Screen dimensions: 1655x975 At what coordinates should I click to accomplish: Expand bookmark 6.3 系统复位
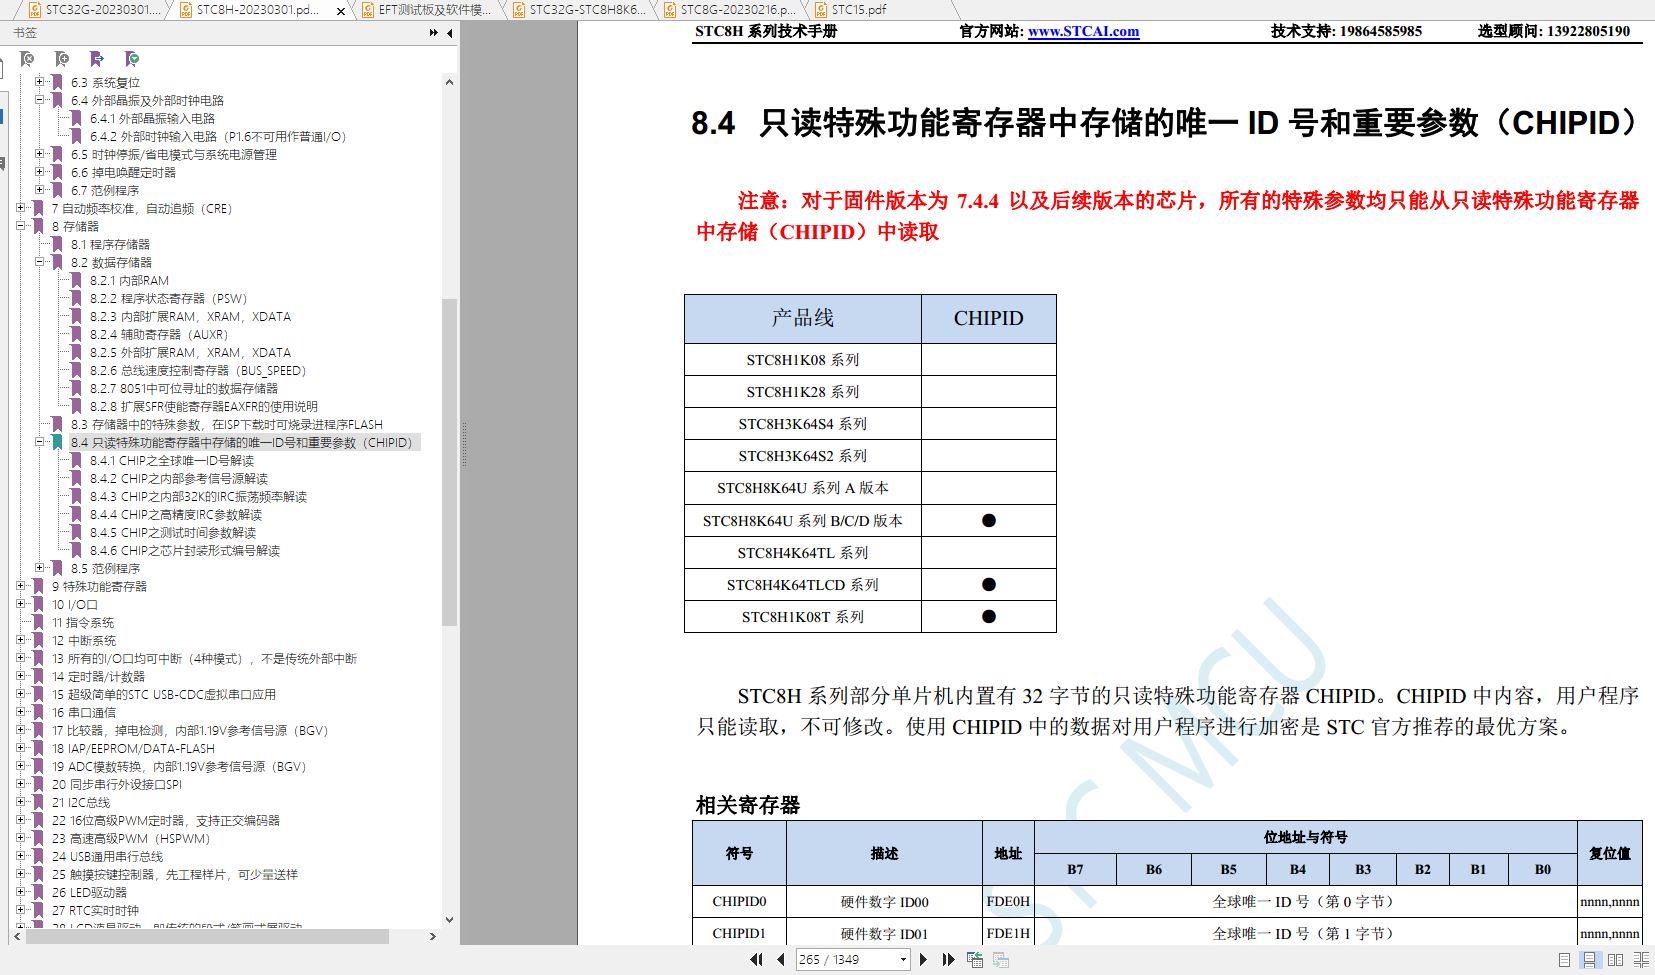(x=39, y=82)
